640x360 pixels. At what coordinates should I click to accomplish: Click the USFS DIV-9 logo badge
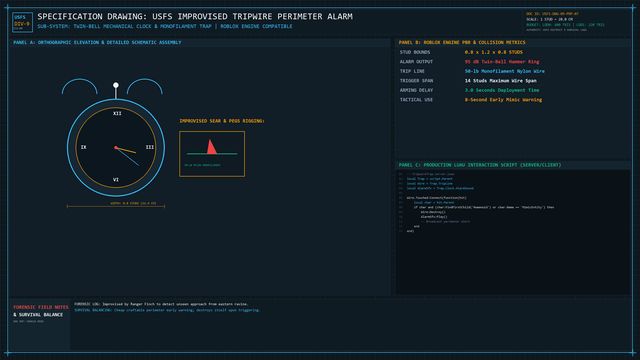click(x=22, y=22)
